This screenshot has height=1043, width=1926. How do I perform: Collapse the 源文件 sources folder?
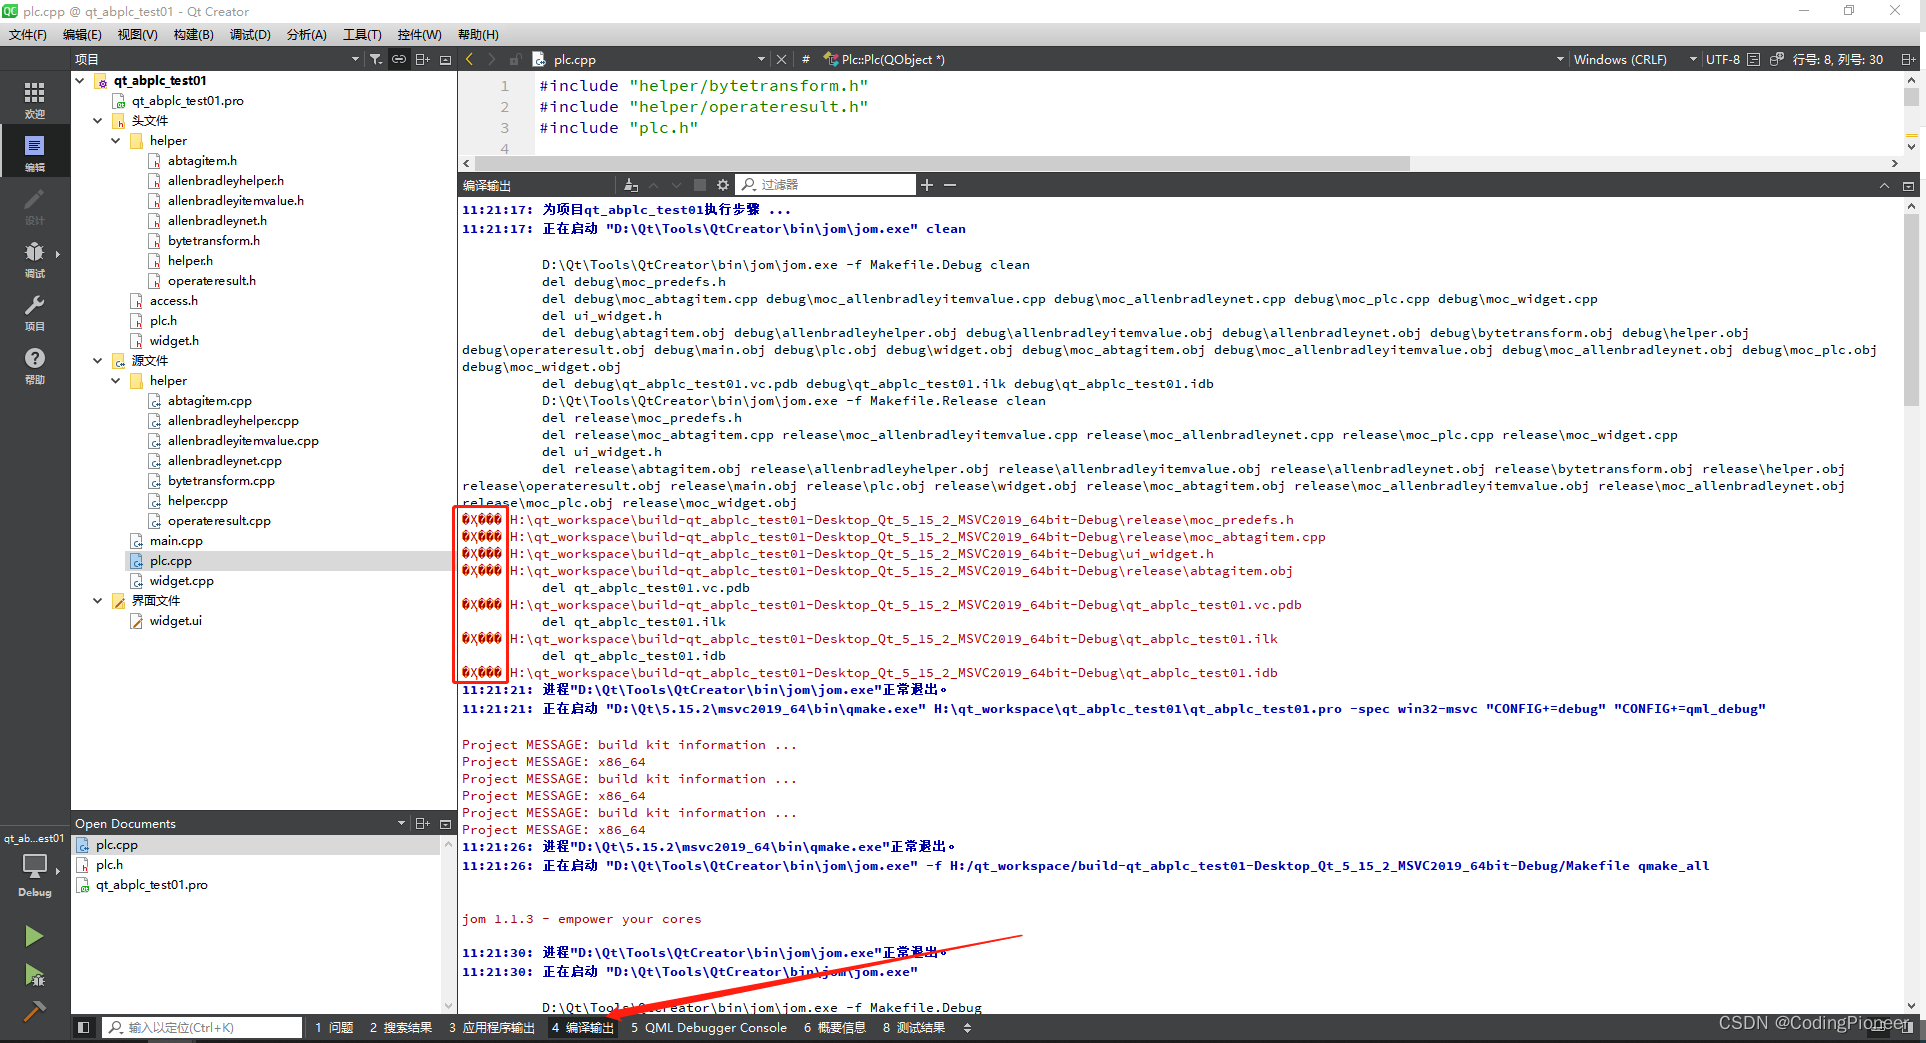point(98,361)
